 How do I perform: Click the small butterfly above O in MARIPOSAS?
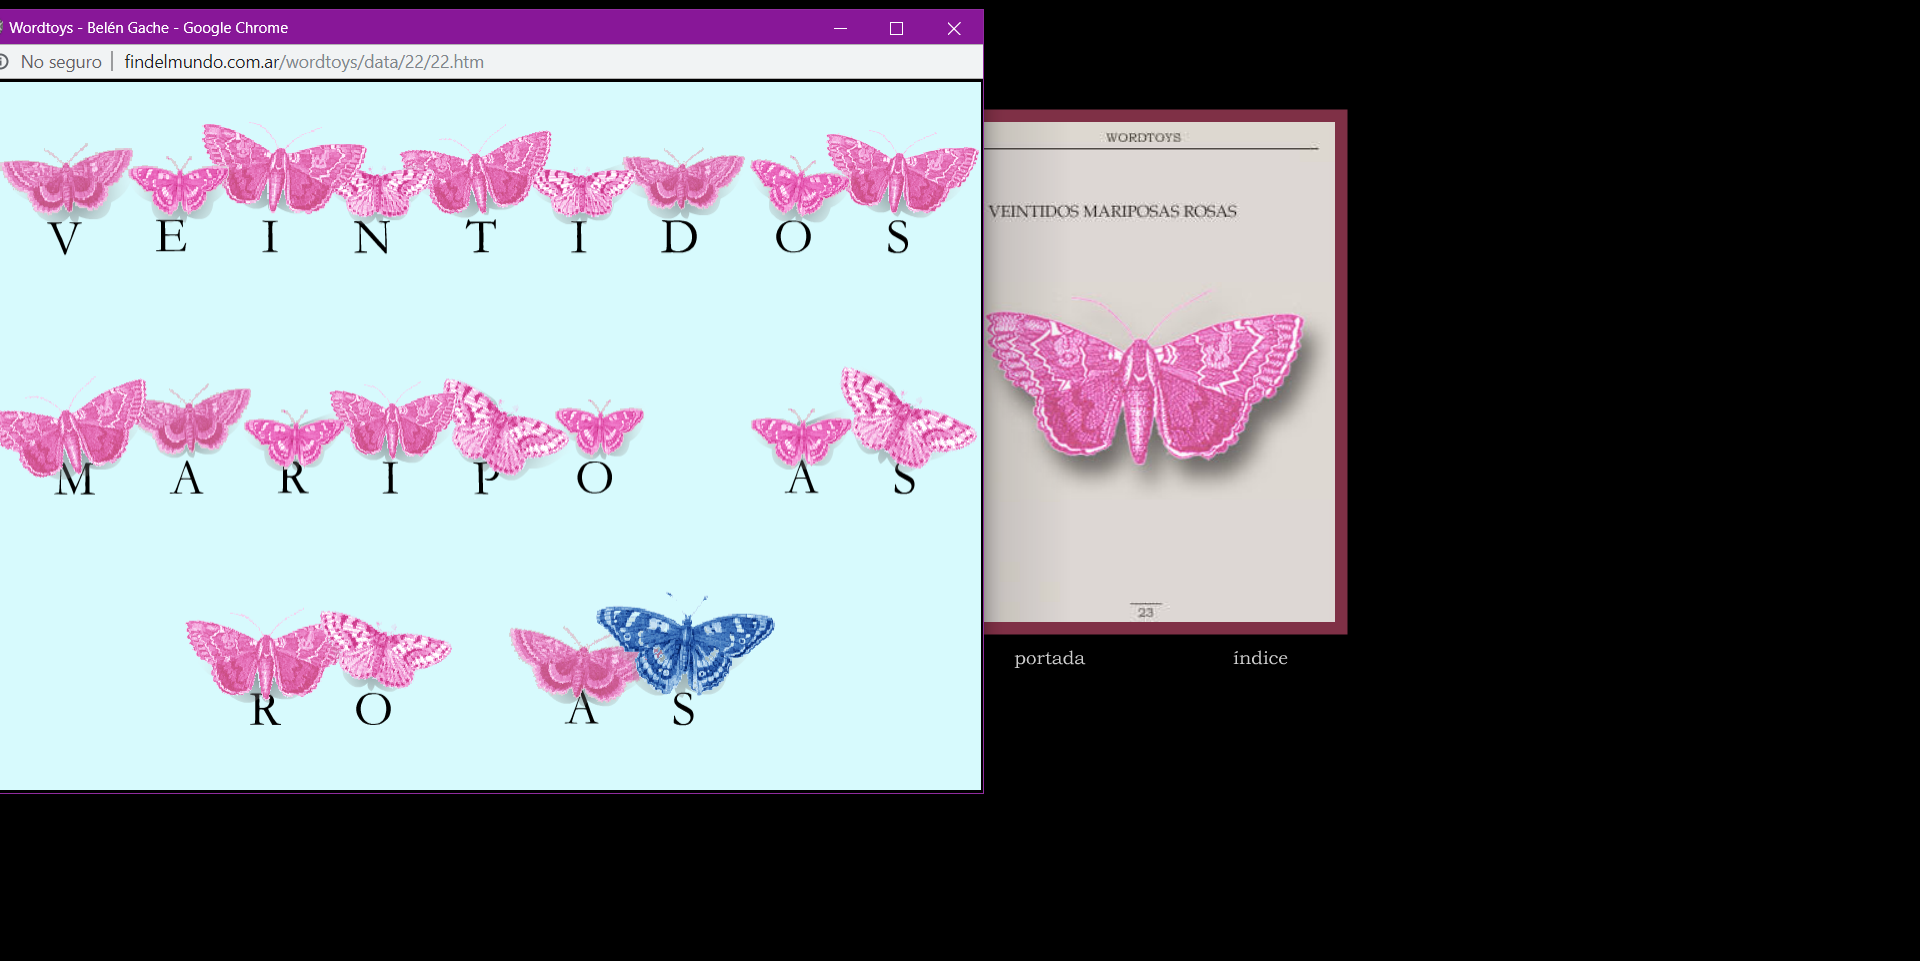(x=599, y=428)
